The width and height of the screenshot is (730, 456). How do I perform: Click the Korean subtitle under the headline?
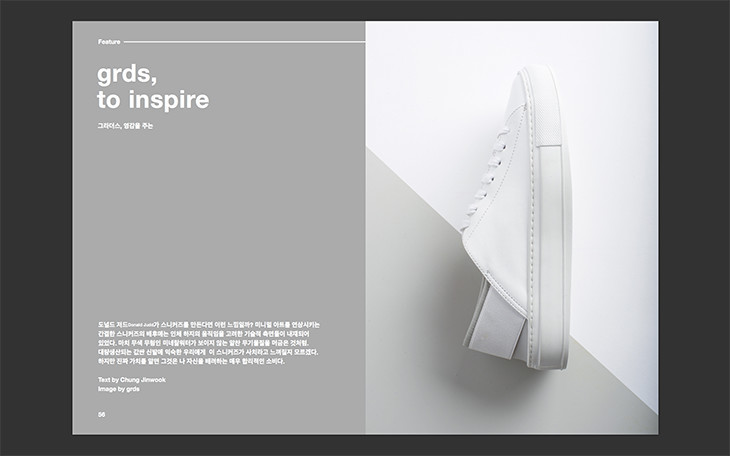[x=125, y=126]
